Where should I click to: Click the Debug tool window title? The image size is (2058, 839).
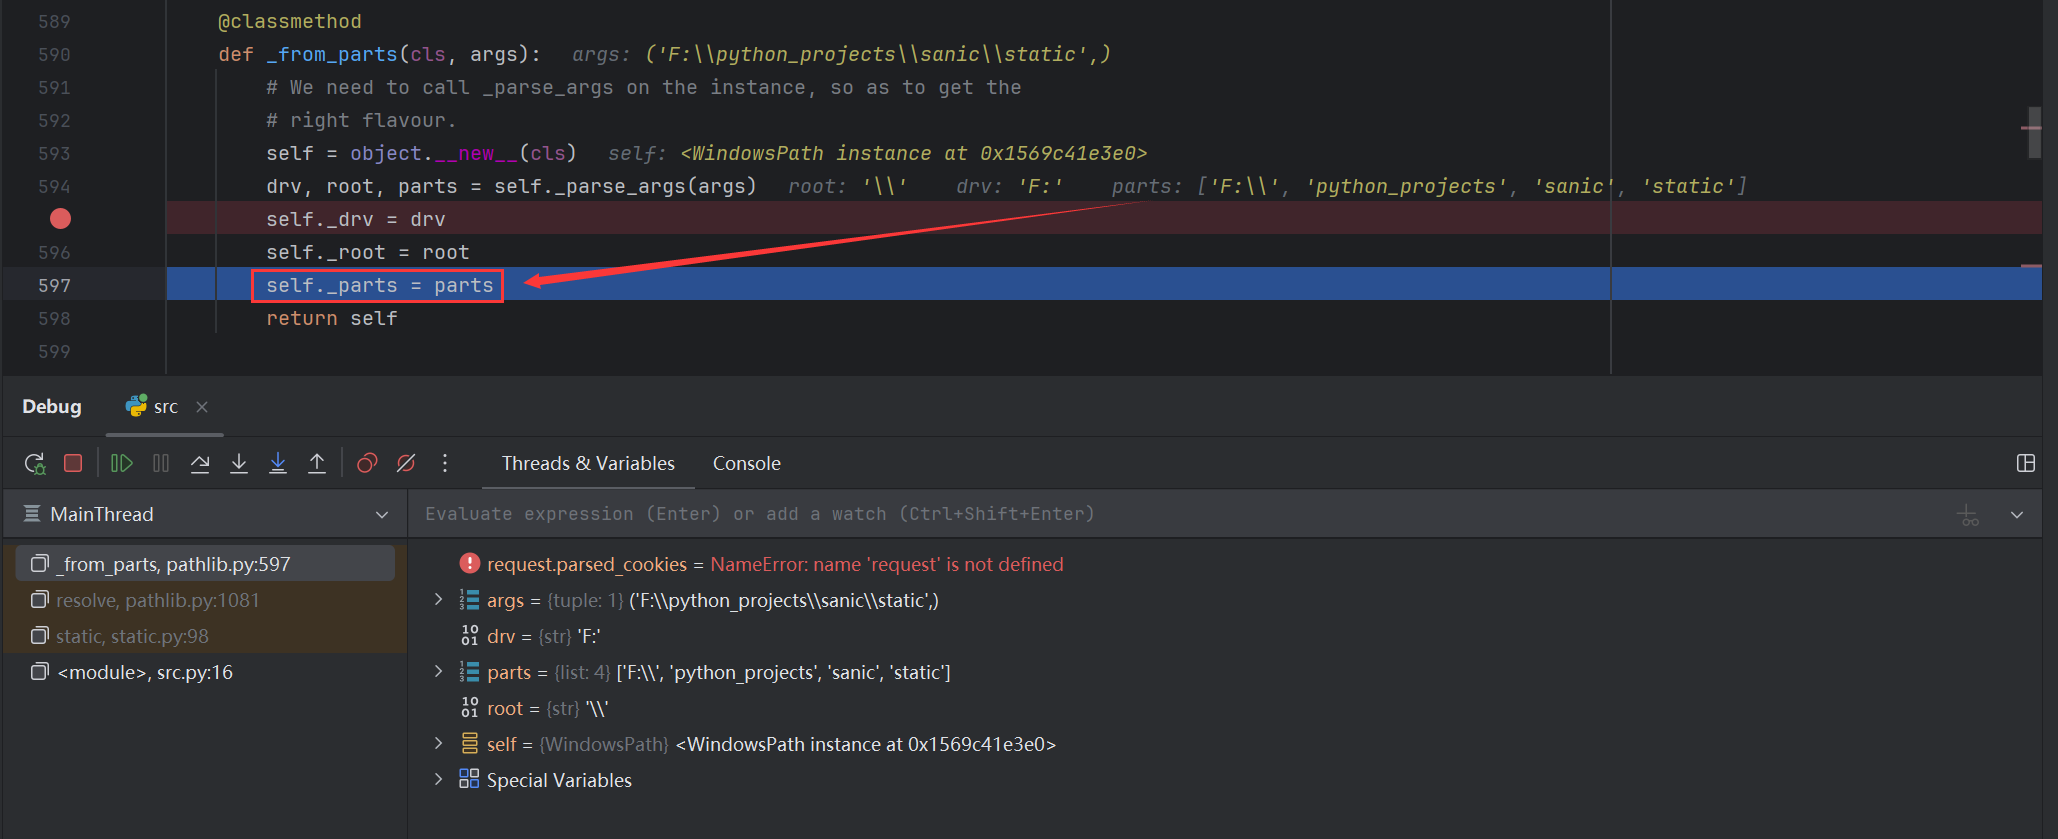coord(52,407)
